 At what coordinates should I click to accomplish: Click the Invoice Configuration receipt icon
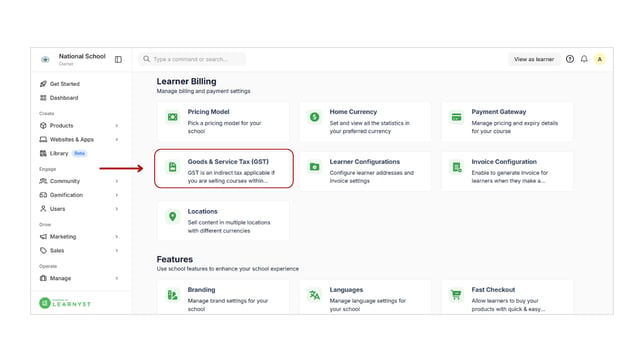click(456, 167)
